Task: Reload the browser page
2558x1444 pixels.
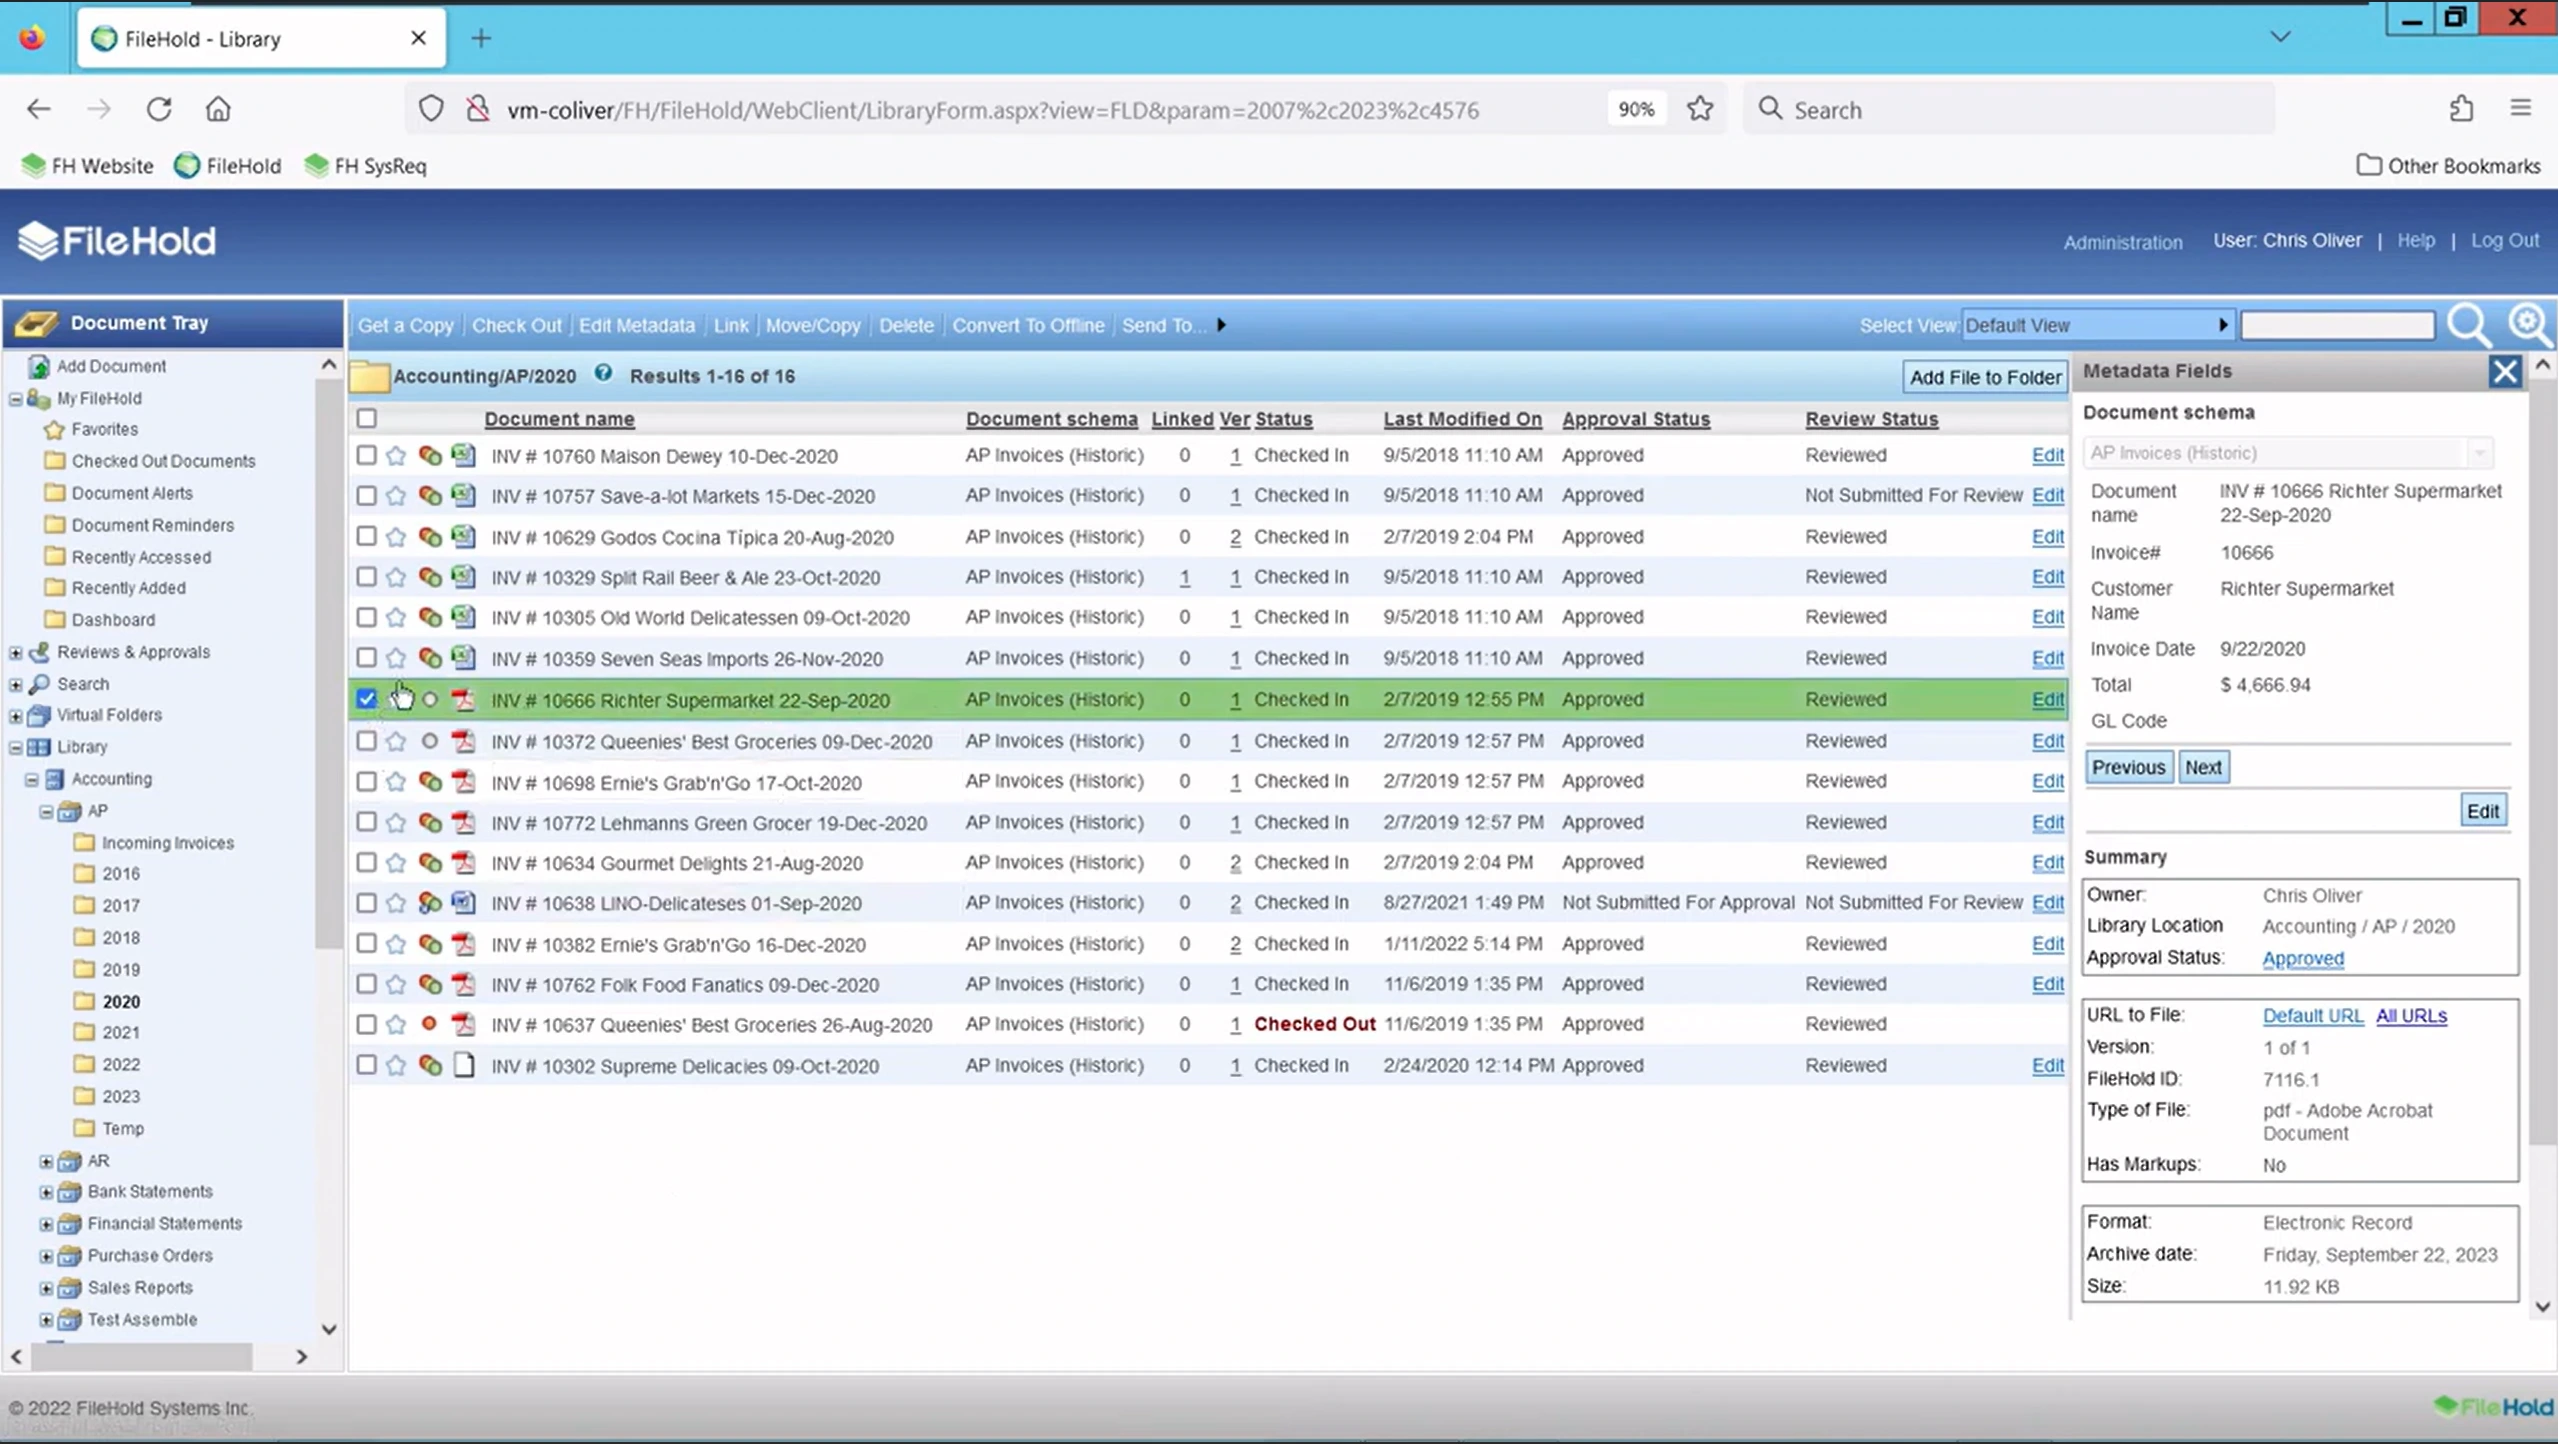Action: [x=159, y=109]
